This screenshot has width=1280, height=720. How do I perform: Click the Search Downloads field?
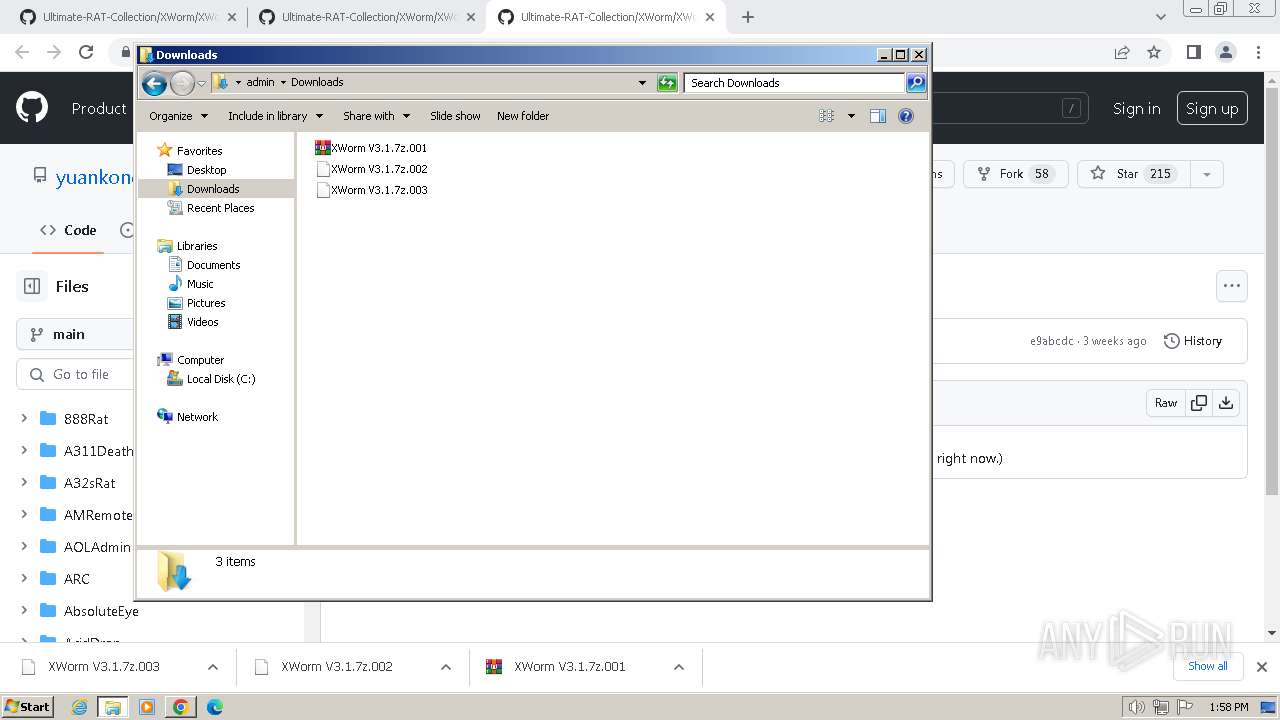pyautogui.click(x=795, y=83)
